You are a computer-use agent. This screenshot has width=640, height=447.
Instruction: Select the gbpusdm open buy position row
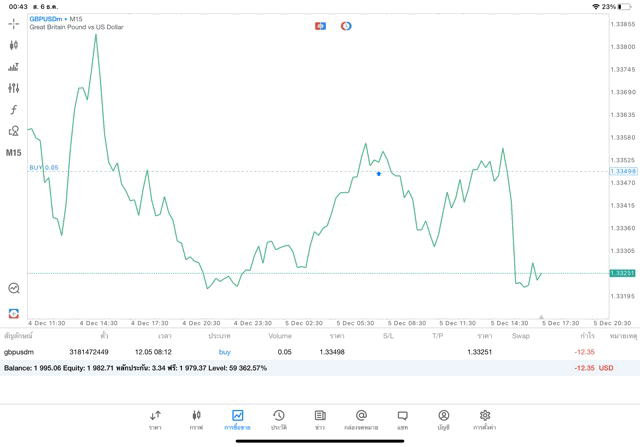[300, 352]
